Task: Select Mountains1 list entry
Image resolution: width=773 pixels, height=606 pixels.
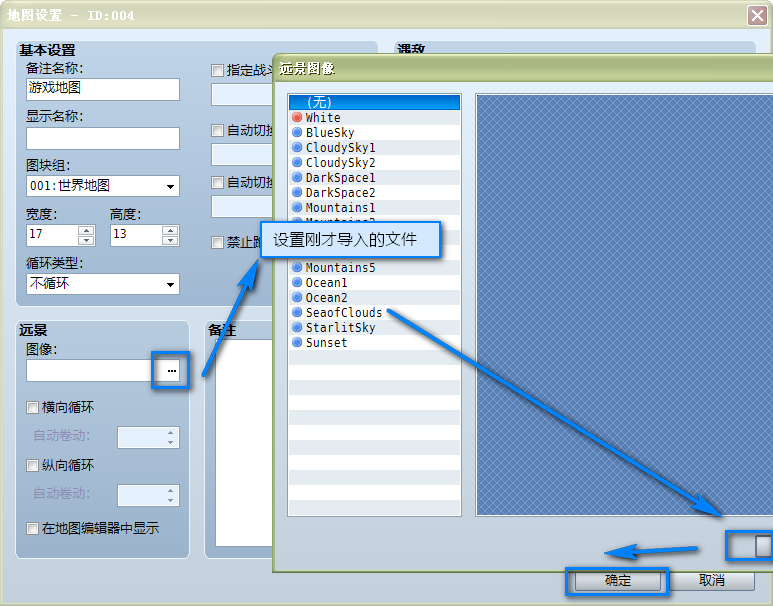Action: click(374, 207)
